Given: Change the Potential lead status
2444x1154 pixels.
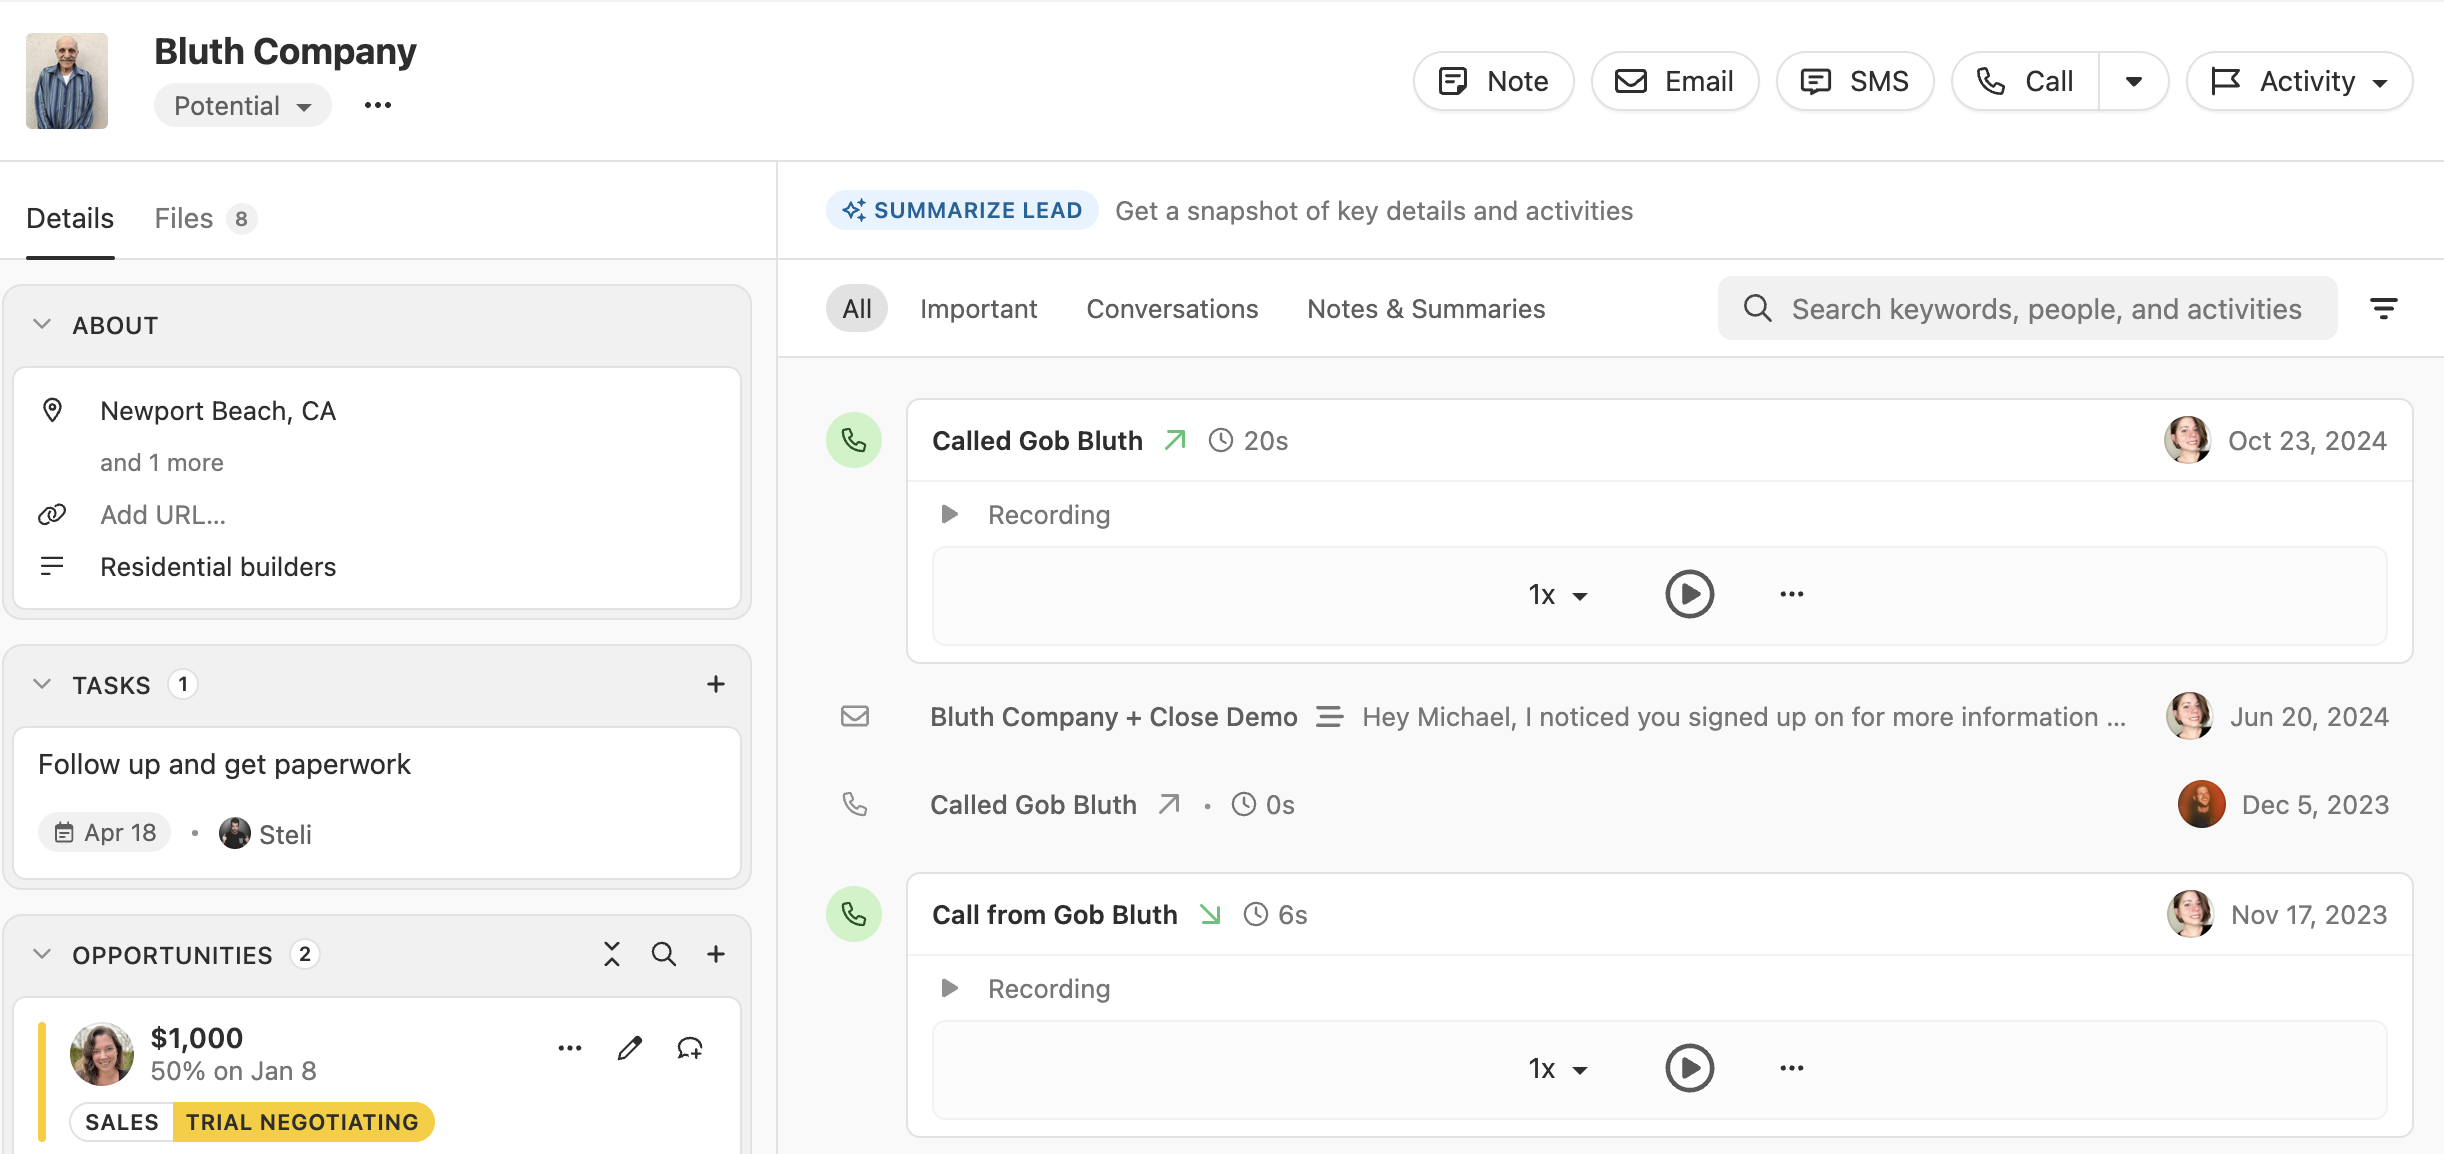Looking at the screenshot, I should click(x=243, y=106).
